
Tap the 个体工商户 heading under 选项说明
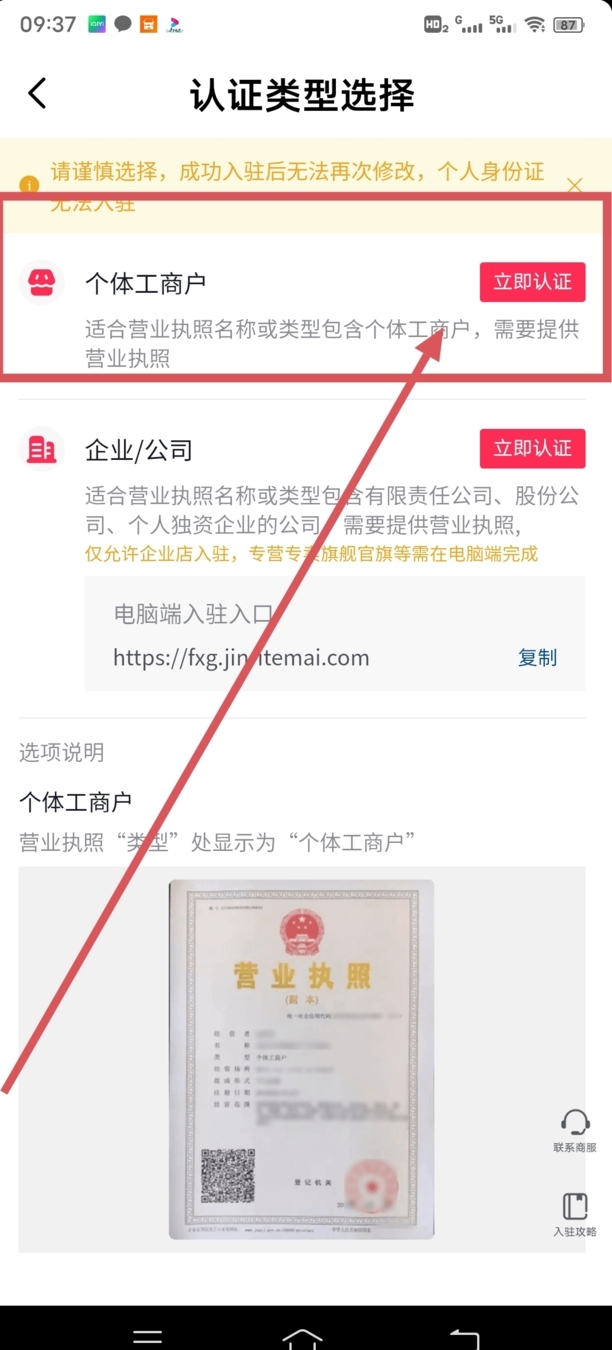(75, 802)
